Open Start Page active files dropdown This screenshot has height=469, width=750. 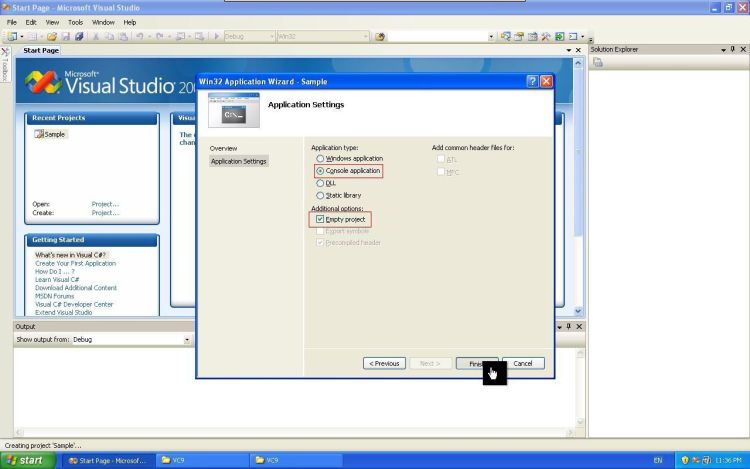[569, 50]
